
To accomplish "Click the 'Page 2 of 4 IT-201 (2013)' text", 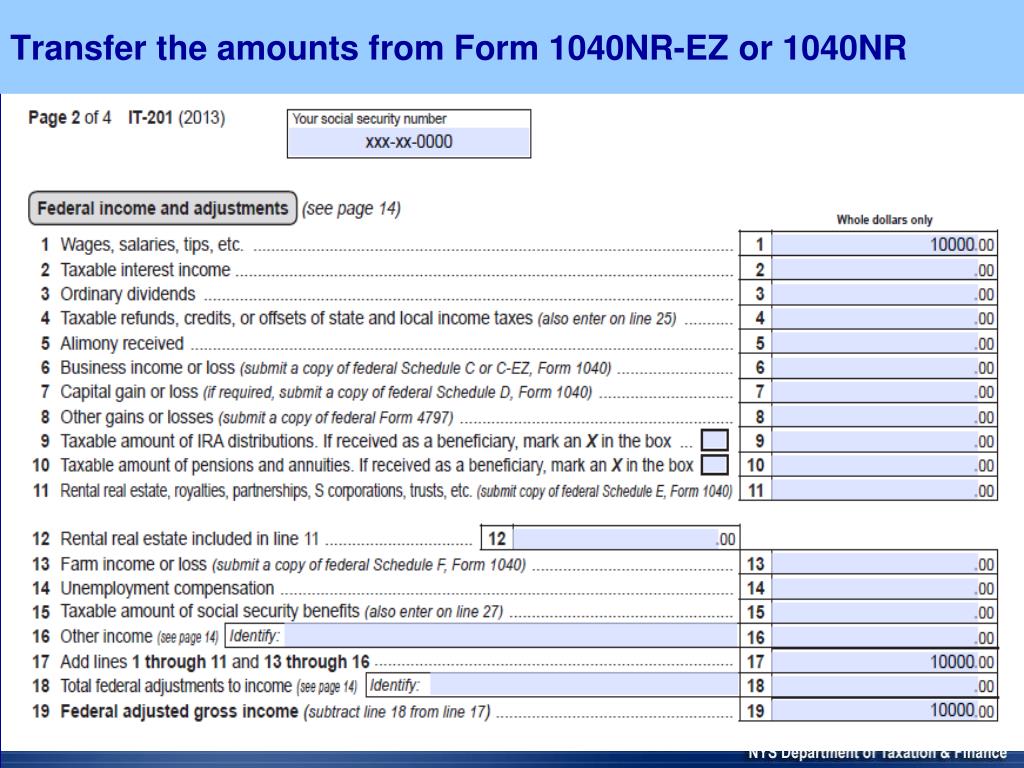I will tap(127, 118).
